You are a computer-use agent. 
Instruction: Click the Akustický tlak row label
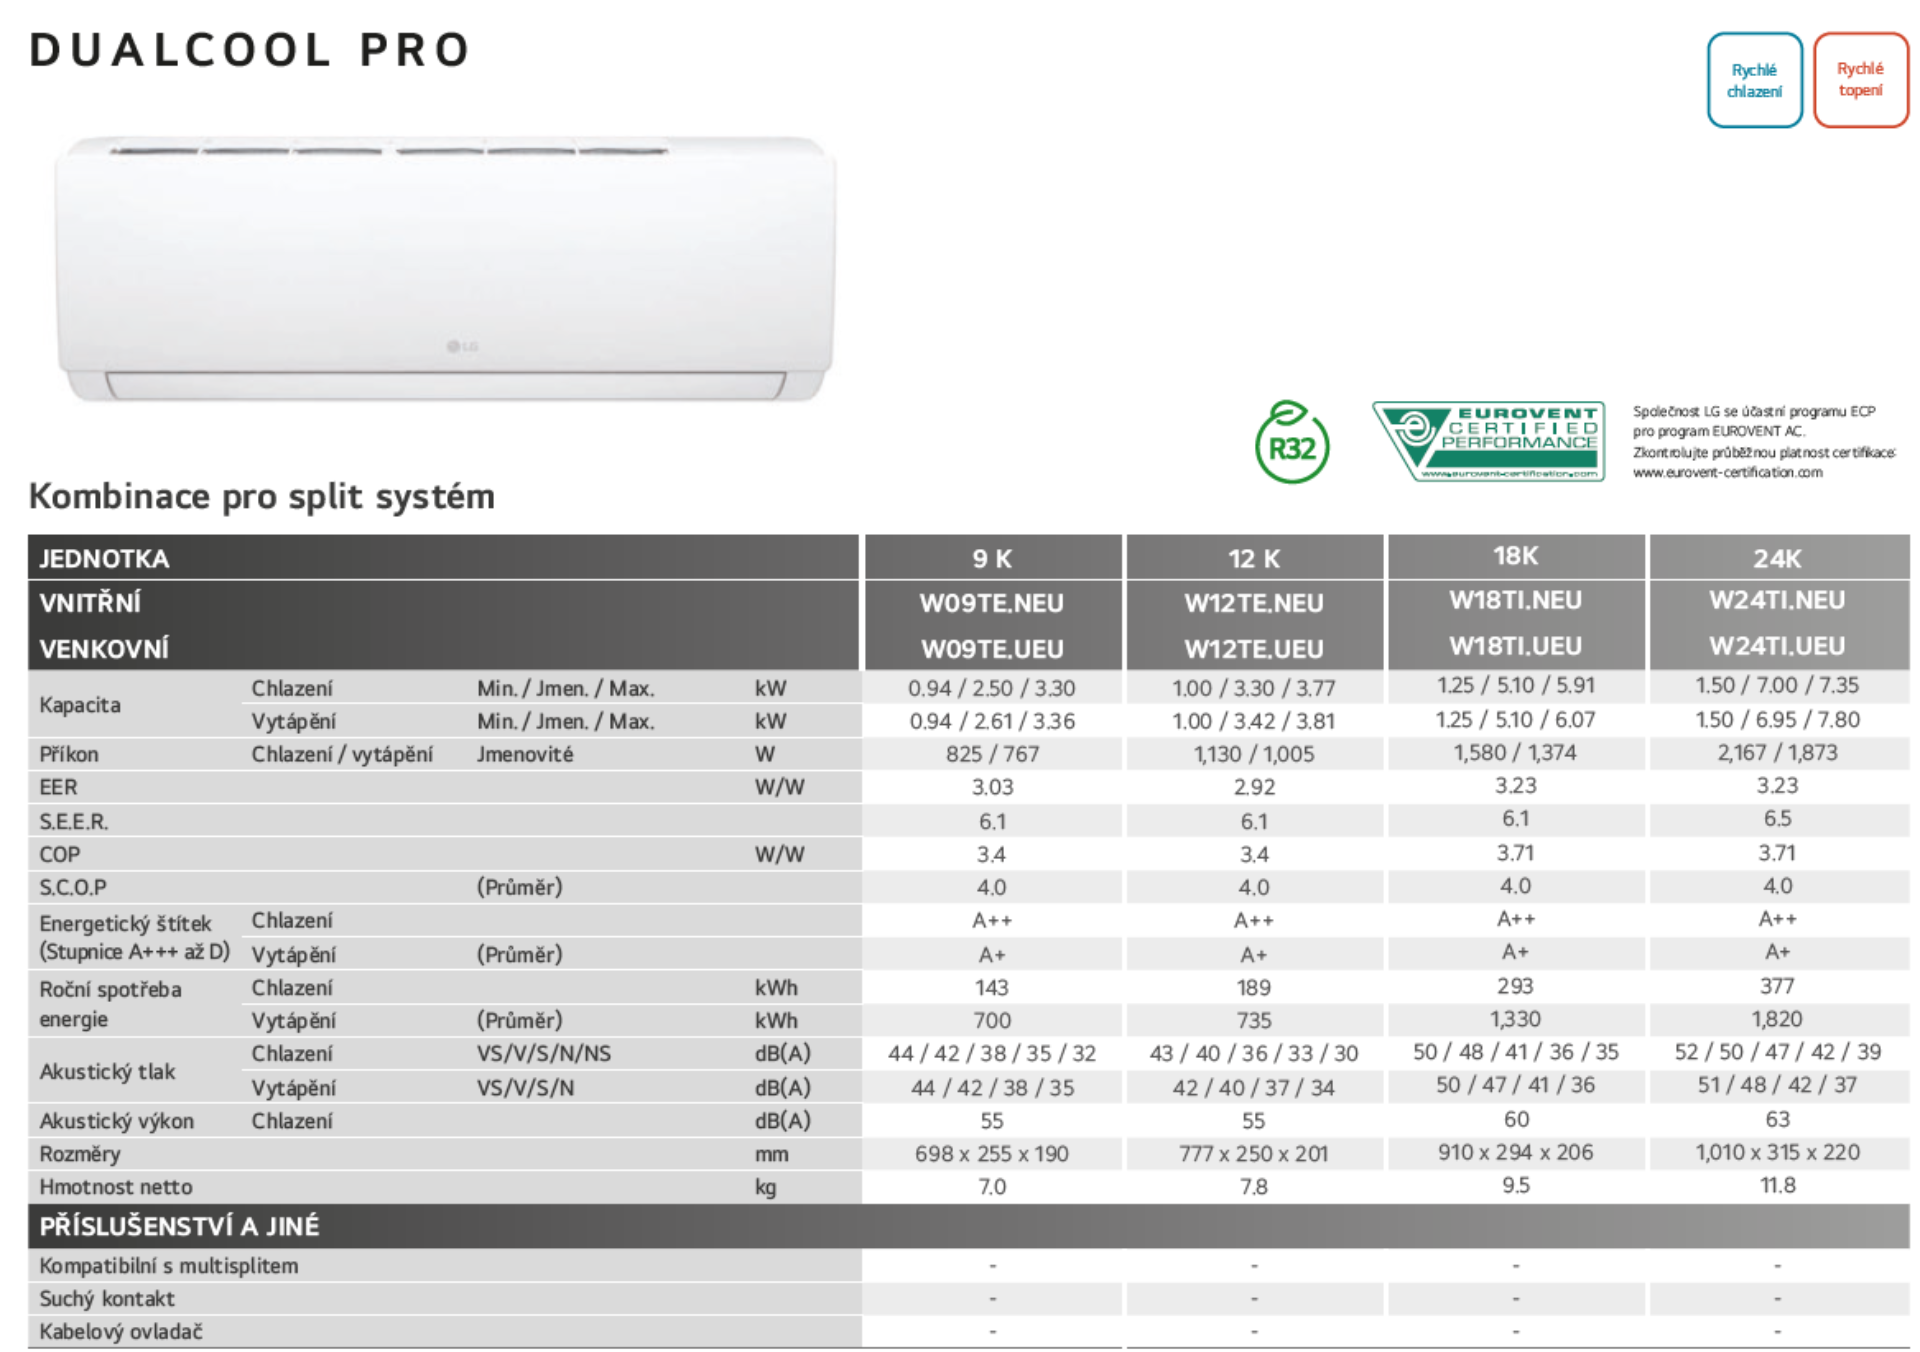107,1071
